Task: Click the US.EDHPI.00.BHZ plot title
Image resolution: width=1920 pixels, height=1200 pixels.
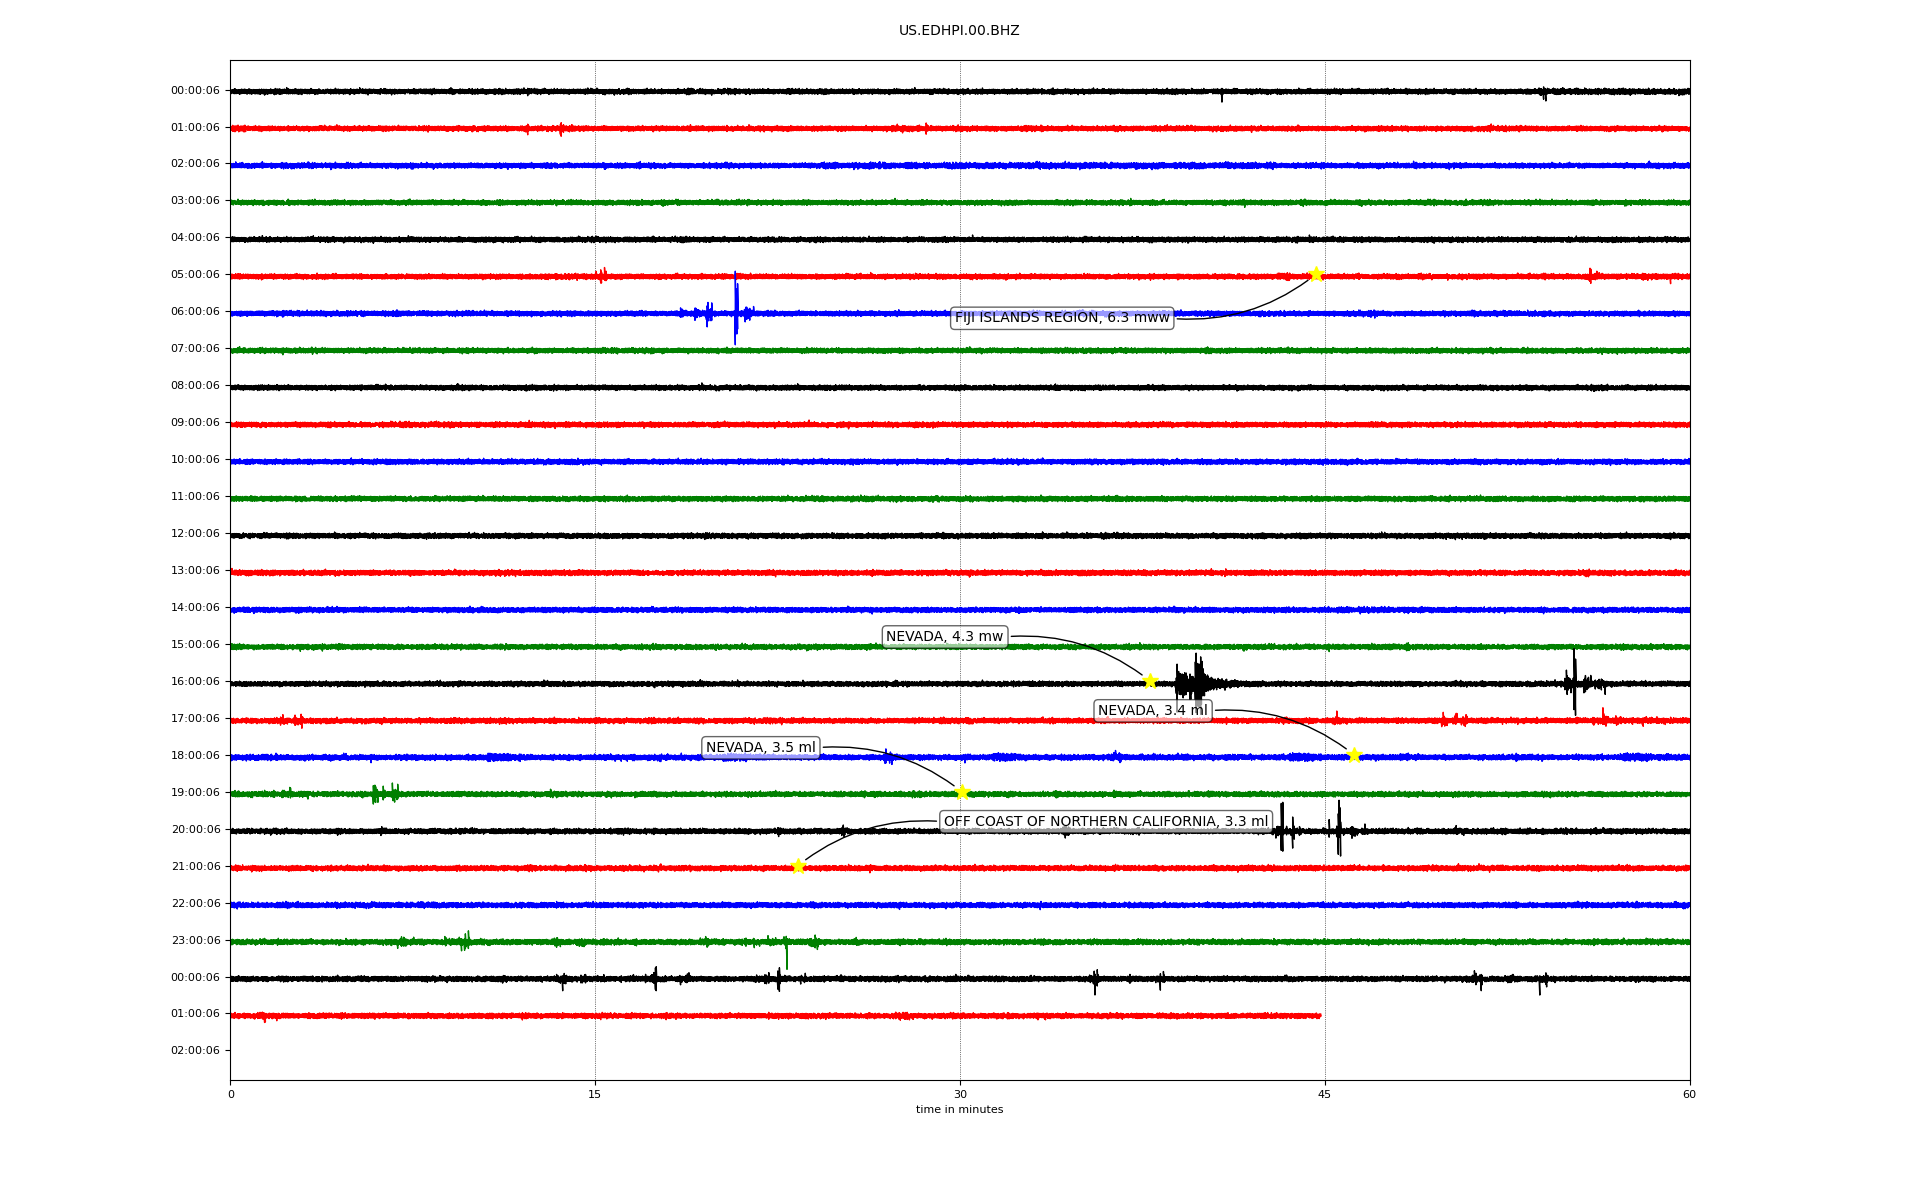Action: [958, 31]
